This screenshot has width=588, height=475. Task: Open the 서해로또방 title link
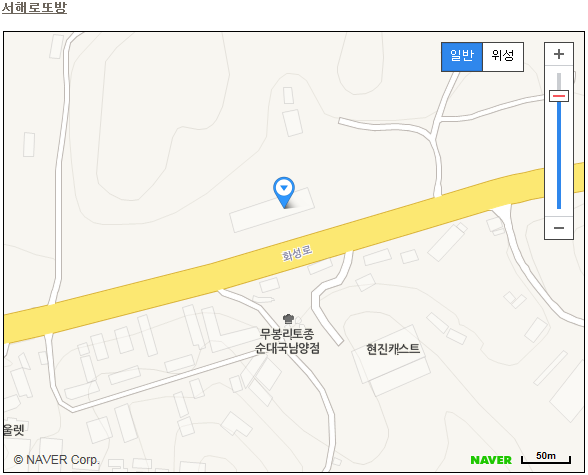click(34, 7)
